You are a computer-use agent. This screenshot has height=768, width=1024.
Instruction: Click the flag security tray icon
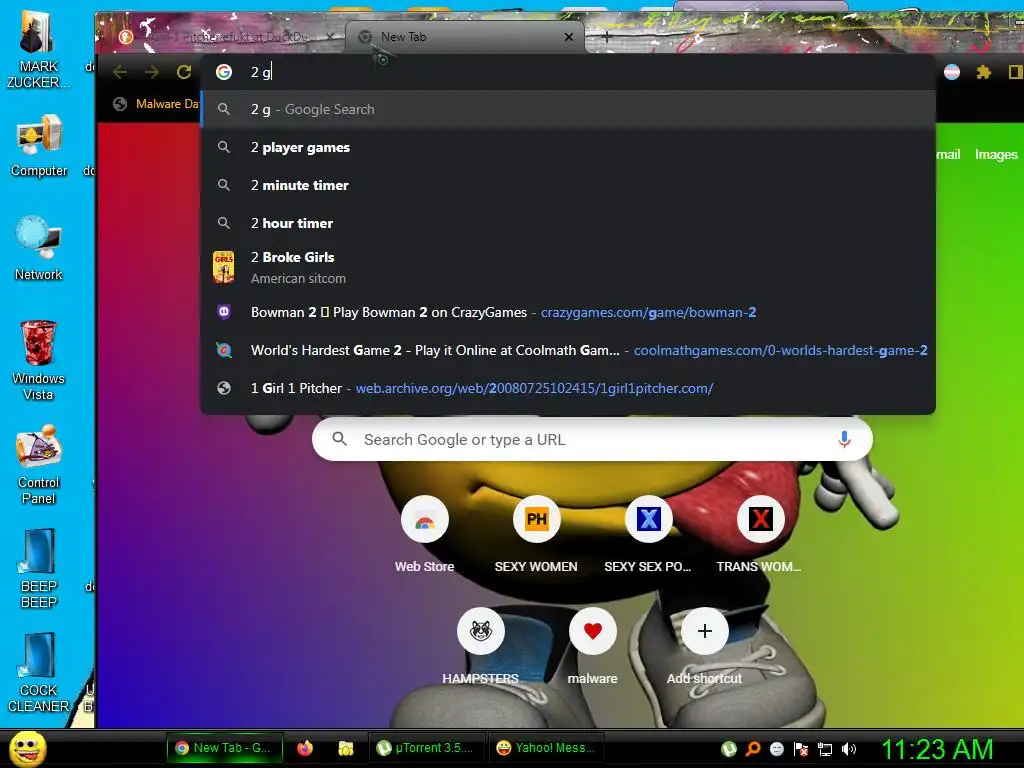point(801,749)
